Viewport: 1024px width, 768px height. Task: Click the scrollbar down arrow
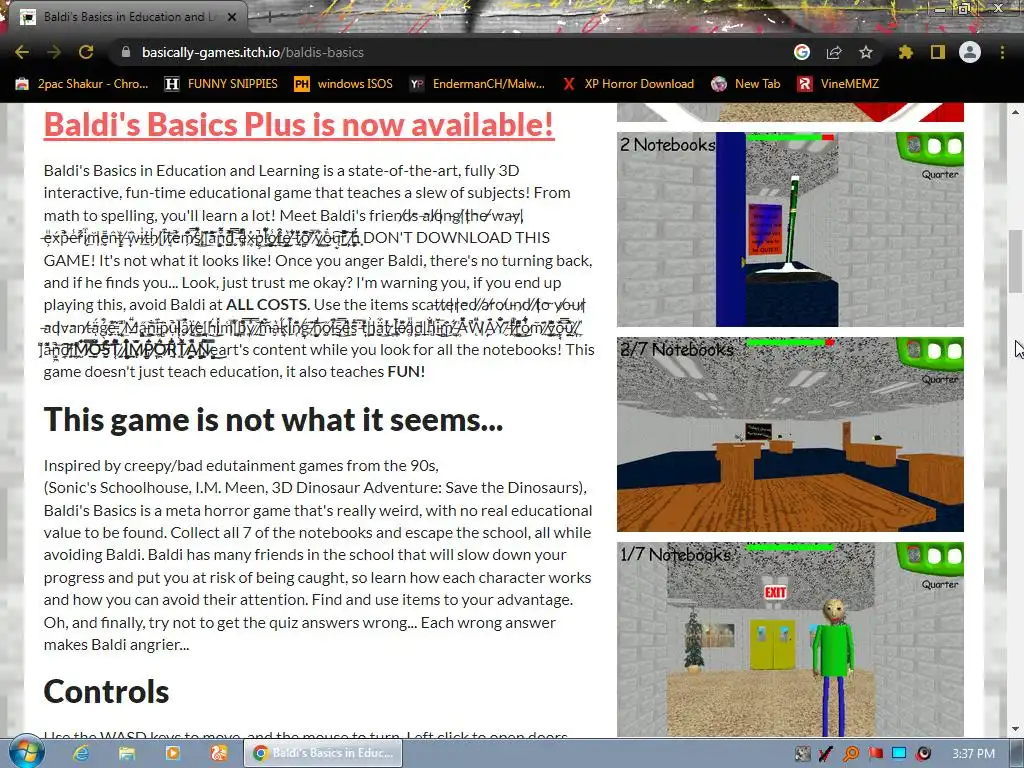(1016, 729)
